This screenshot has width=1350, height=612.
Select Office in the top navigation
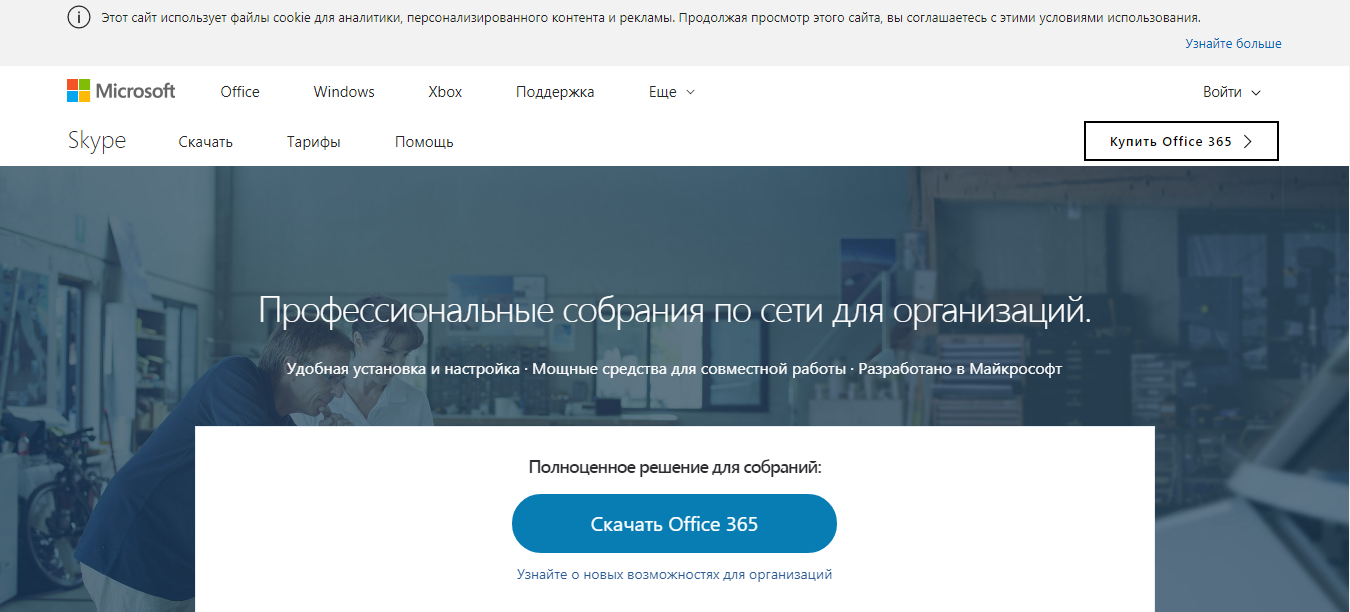coord(239,91)
